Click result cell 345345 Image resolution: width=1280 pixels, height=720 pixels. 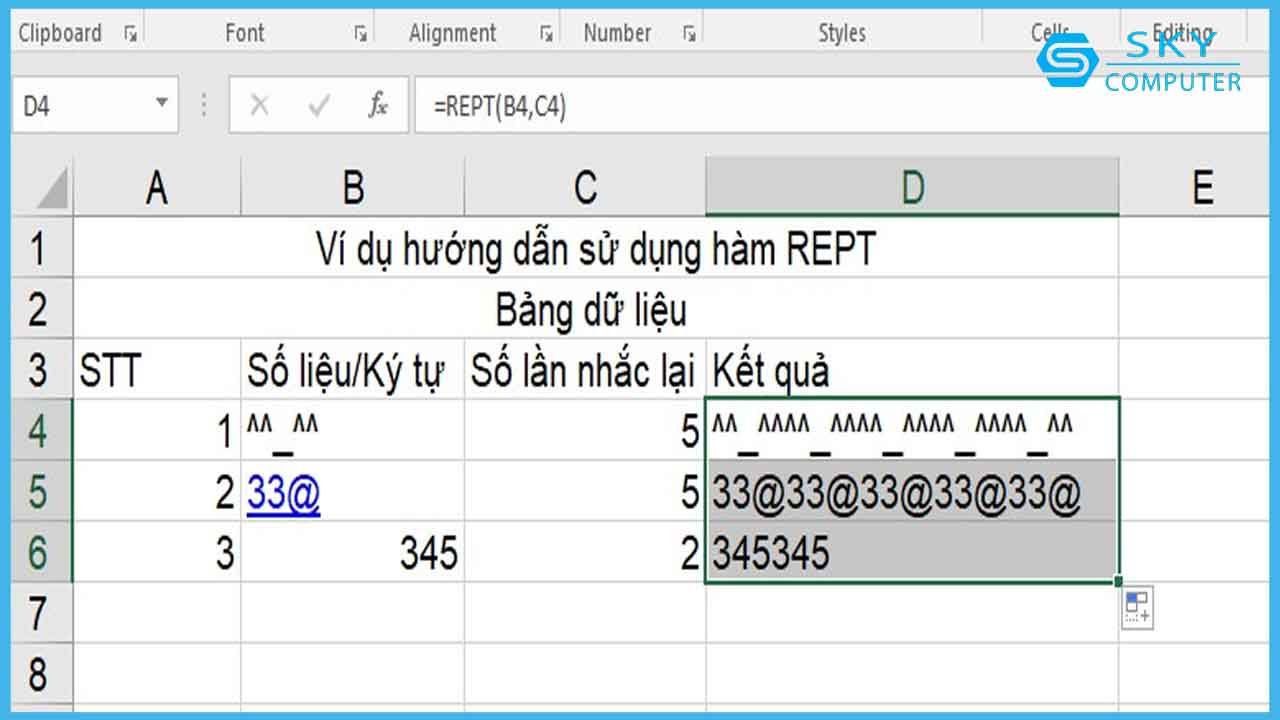click(x=912, y=553)
